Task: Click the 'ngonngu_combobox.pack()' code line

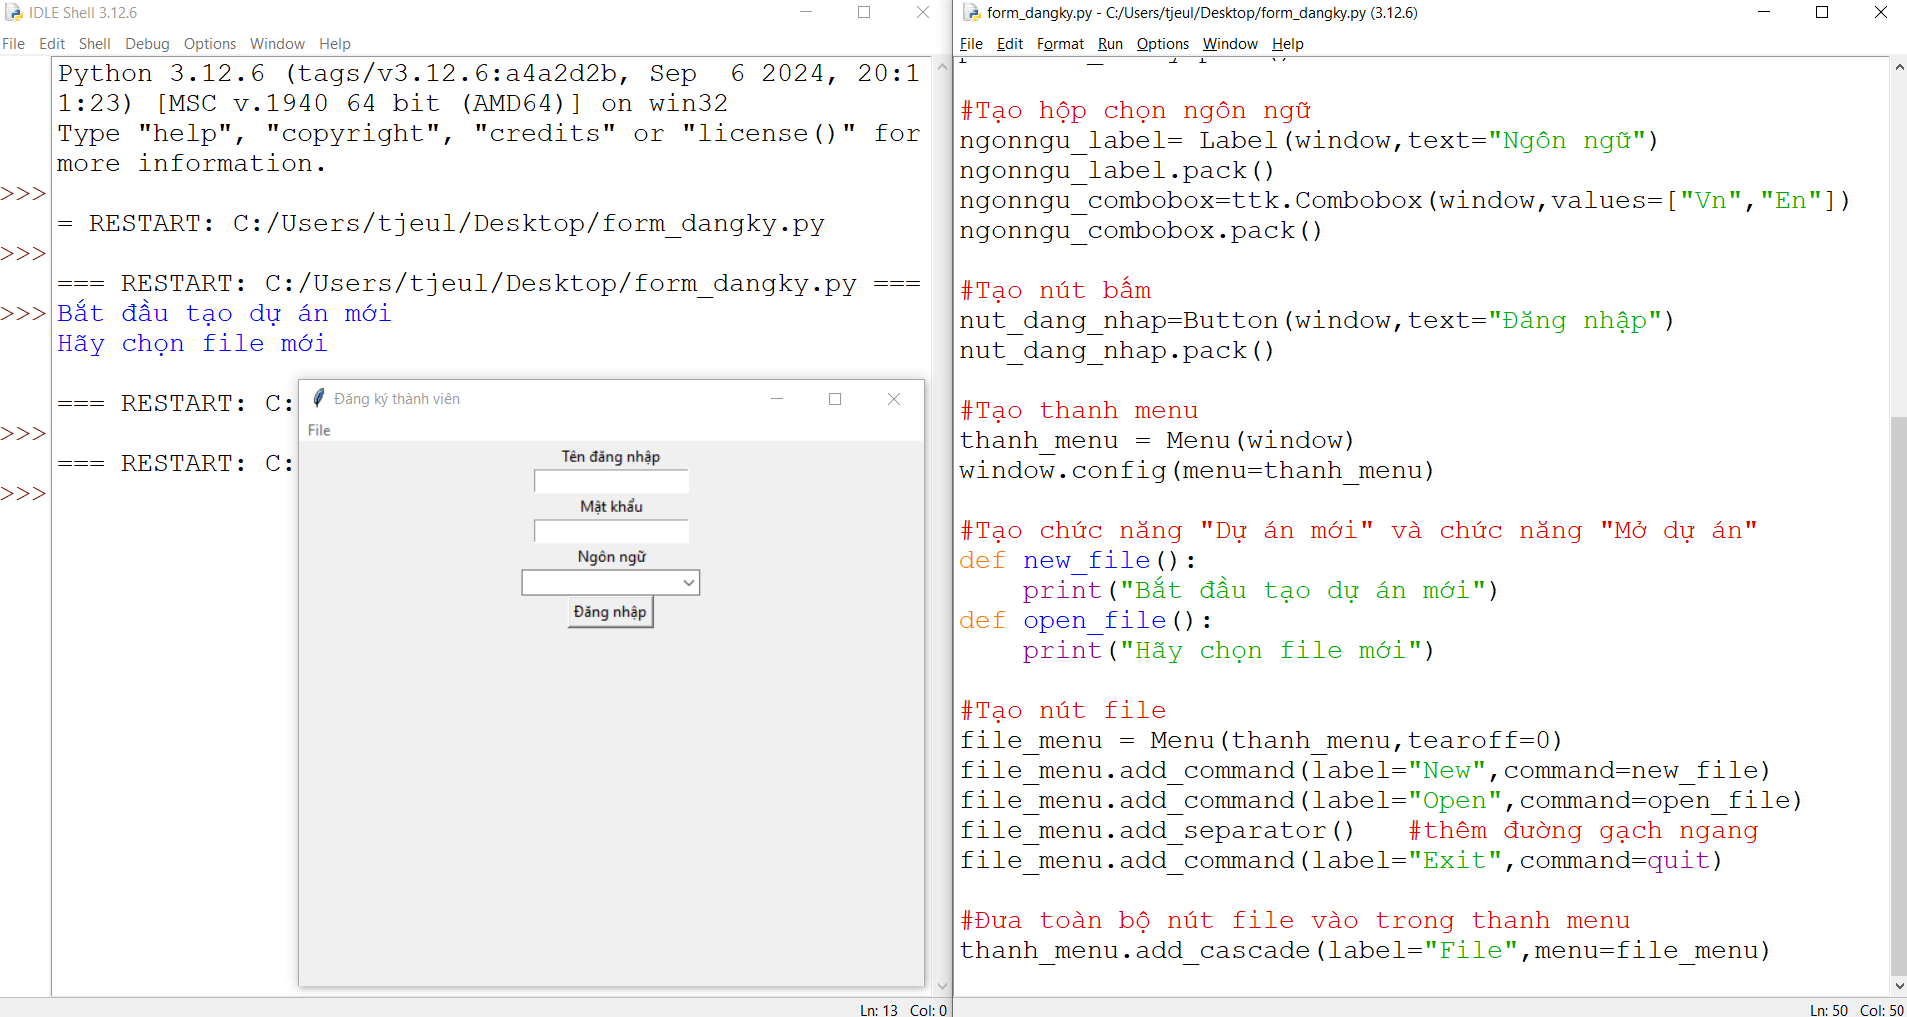Action: point(1141,231)
